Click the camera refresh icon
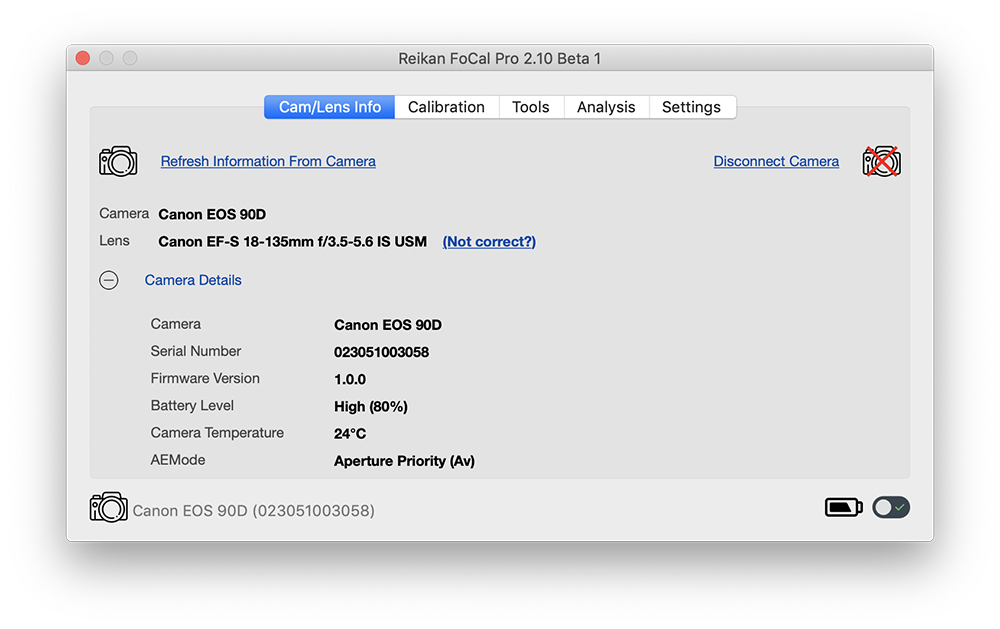 point(118,161)
